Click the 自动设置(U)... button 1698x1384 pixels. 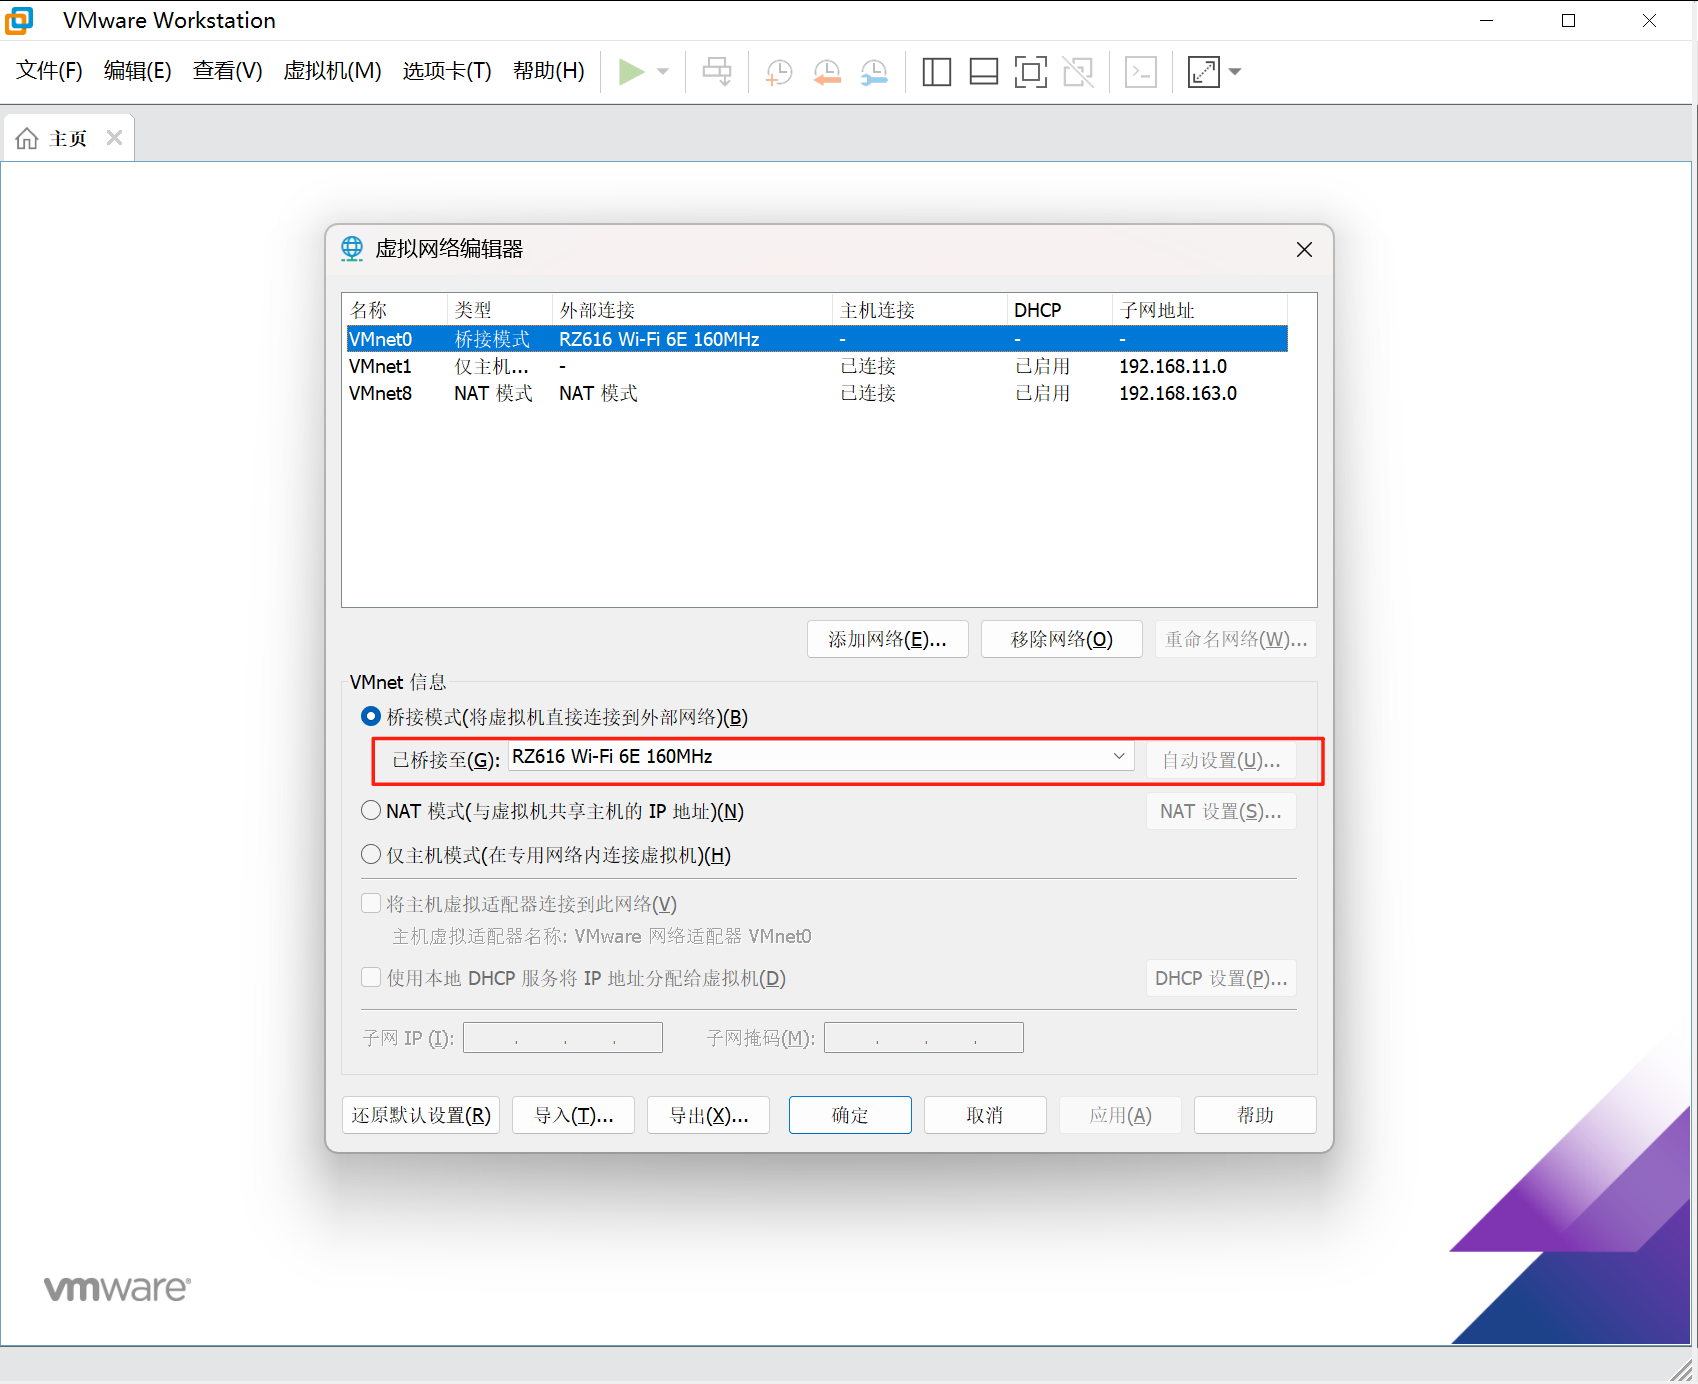click(1221, 760)
